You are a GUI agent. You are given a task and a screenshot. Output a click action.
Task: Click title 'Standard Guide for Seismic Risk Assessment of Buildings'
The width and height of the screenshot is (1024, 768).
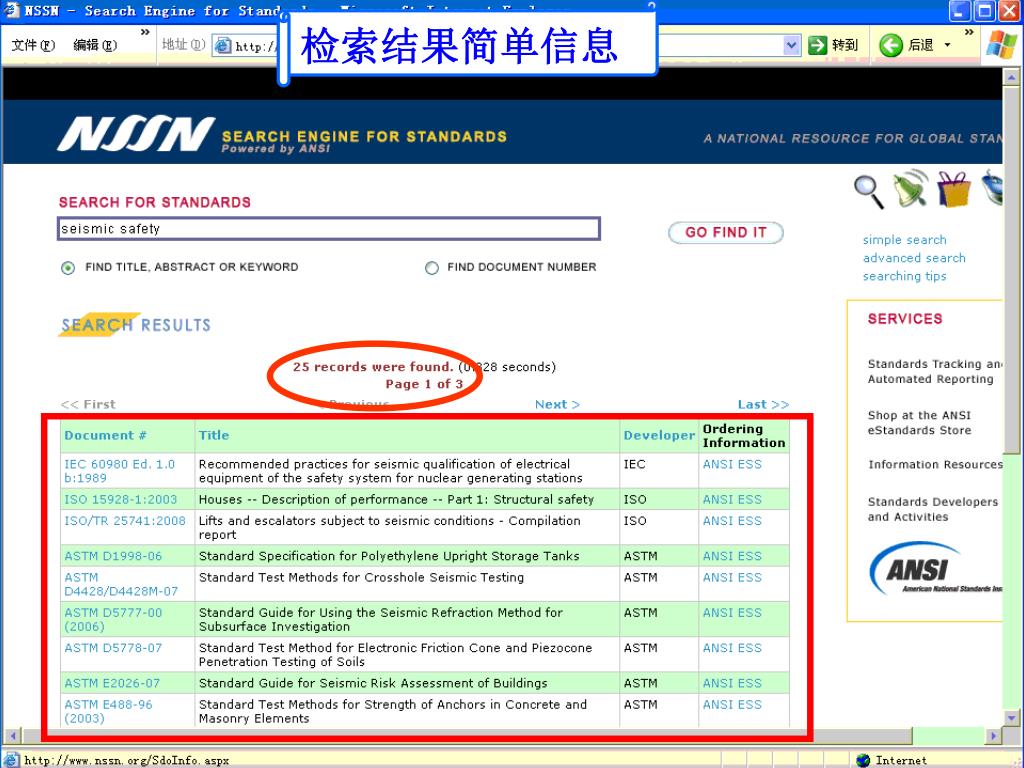(x=373, y=683)
